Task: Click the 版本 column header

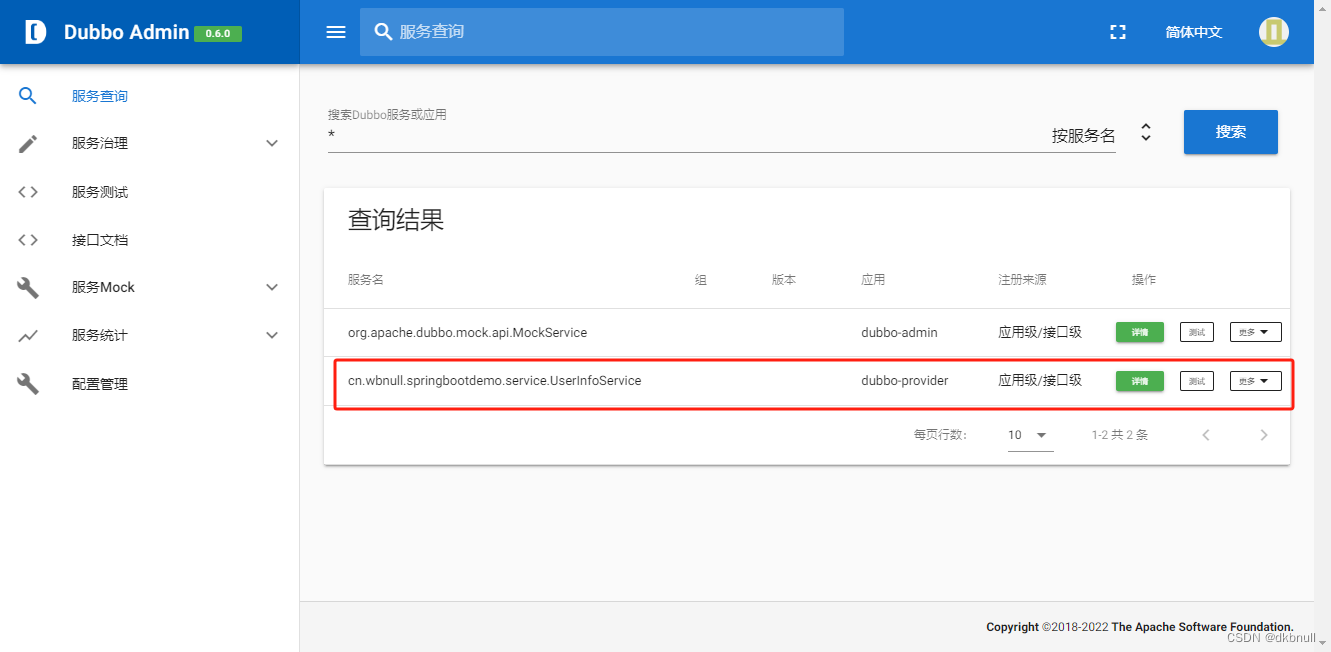Action: click(x=784, y=280)
